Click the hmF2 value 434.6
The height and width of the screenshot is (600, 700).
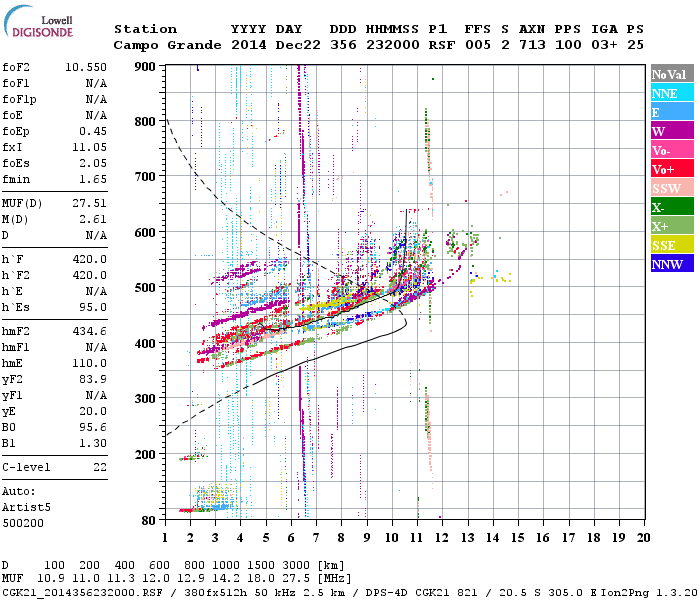click(x=90, y=332)
